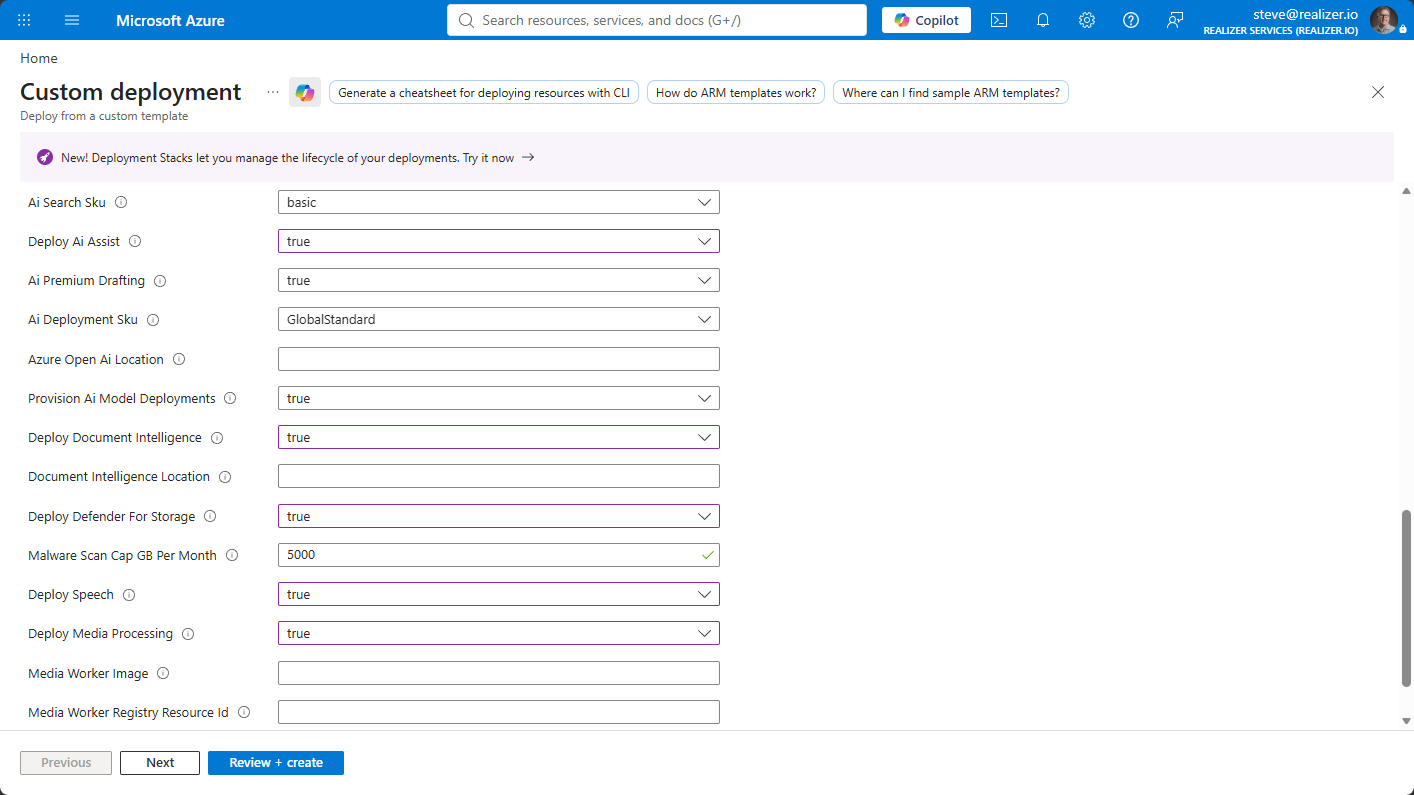Viewport: 1414px width, 795px height.
Task: Expand the Ai Premium Drafting dropdown
Action: tap(499, 280)
